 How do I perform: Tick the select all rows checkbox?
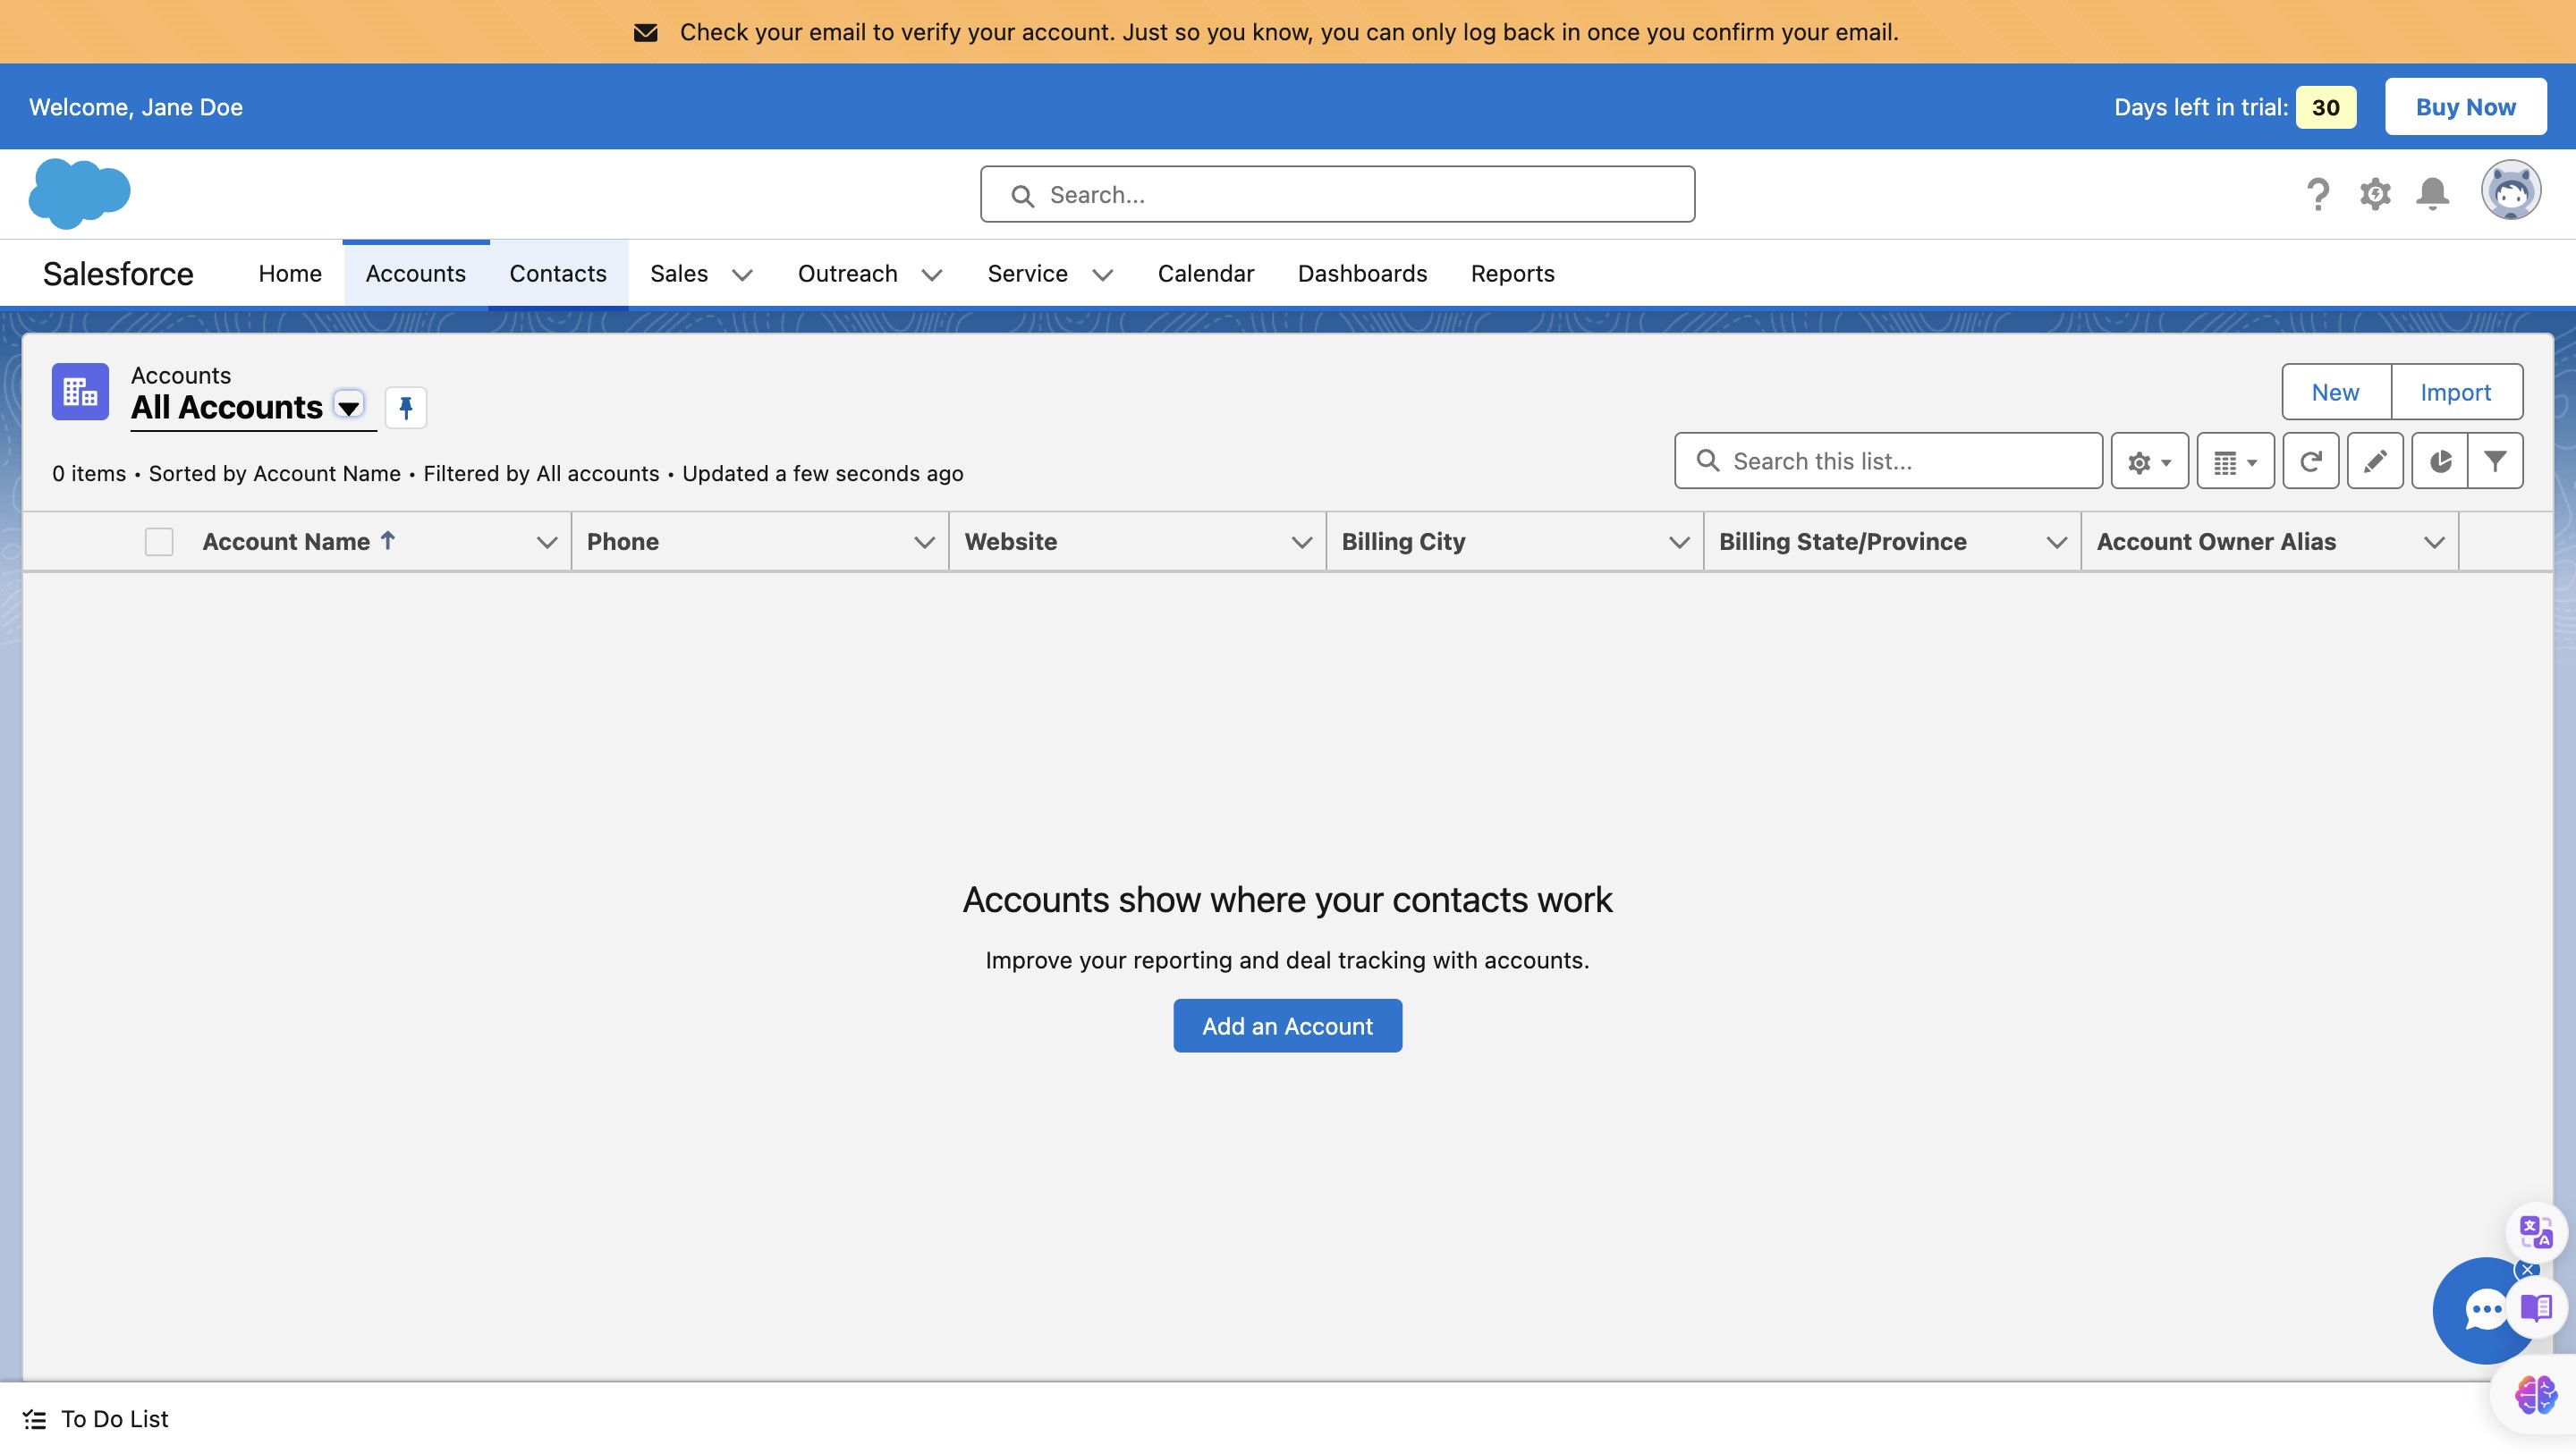click(x=159, y=541)
